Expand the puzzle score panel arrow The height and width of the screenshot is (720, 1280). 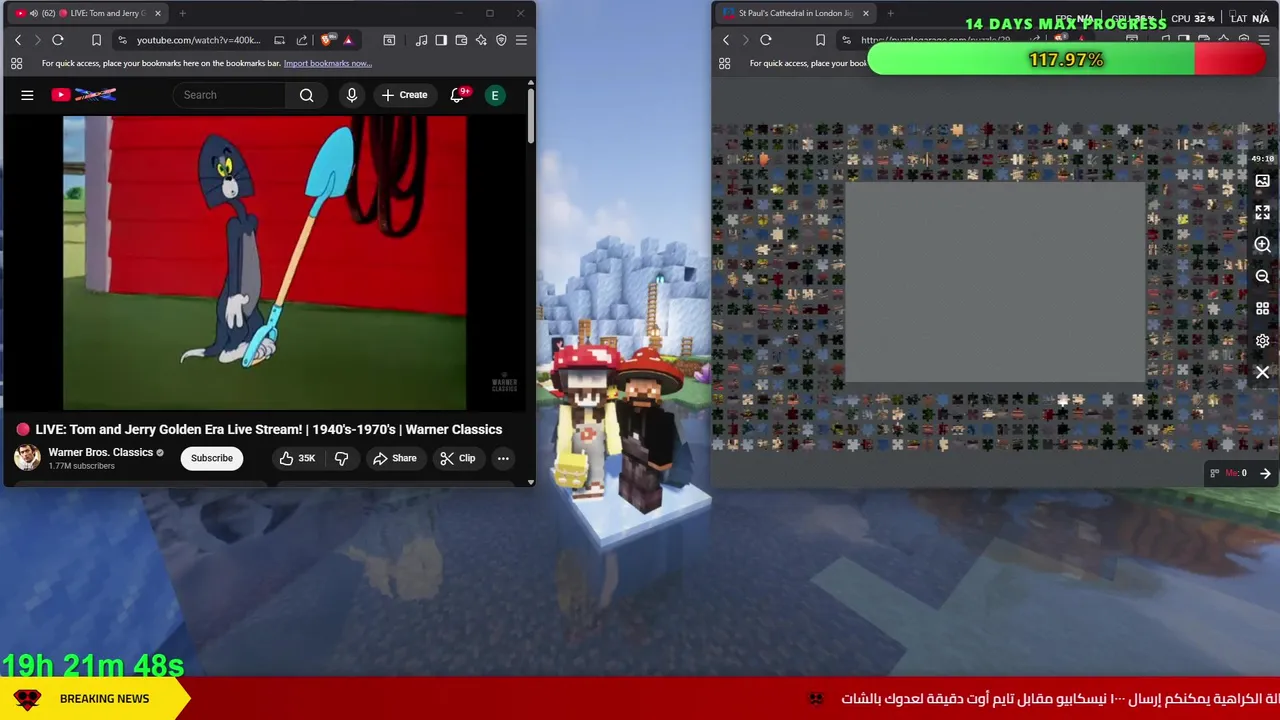coord(1265,474)
